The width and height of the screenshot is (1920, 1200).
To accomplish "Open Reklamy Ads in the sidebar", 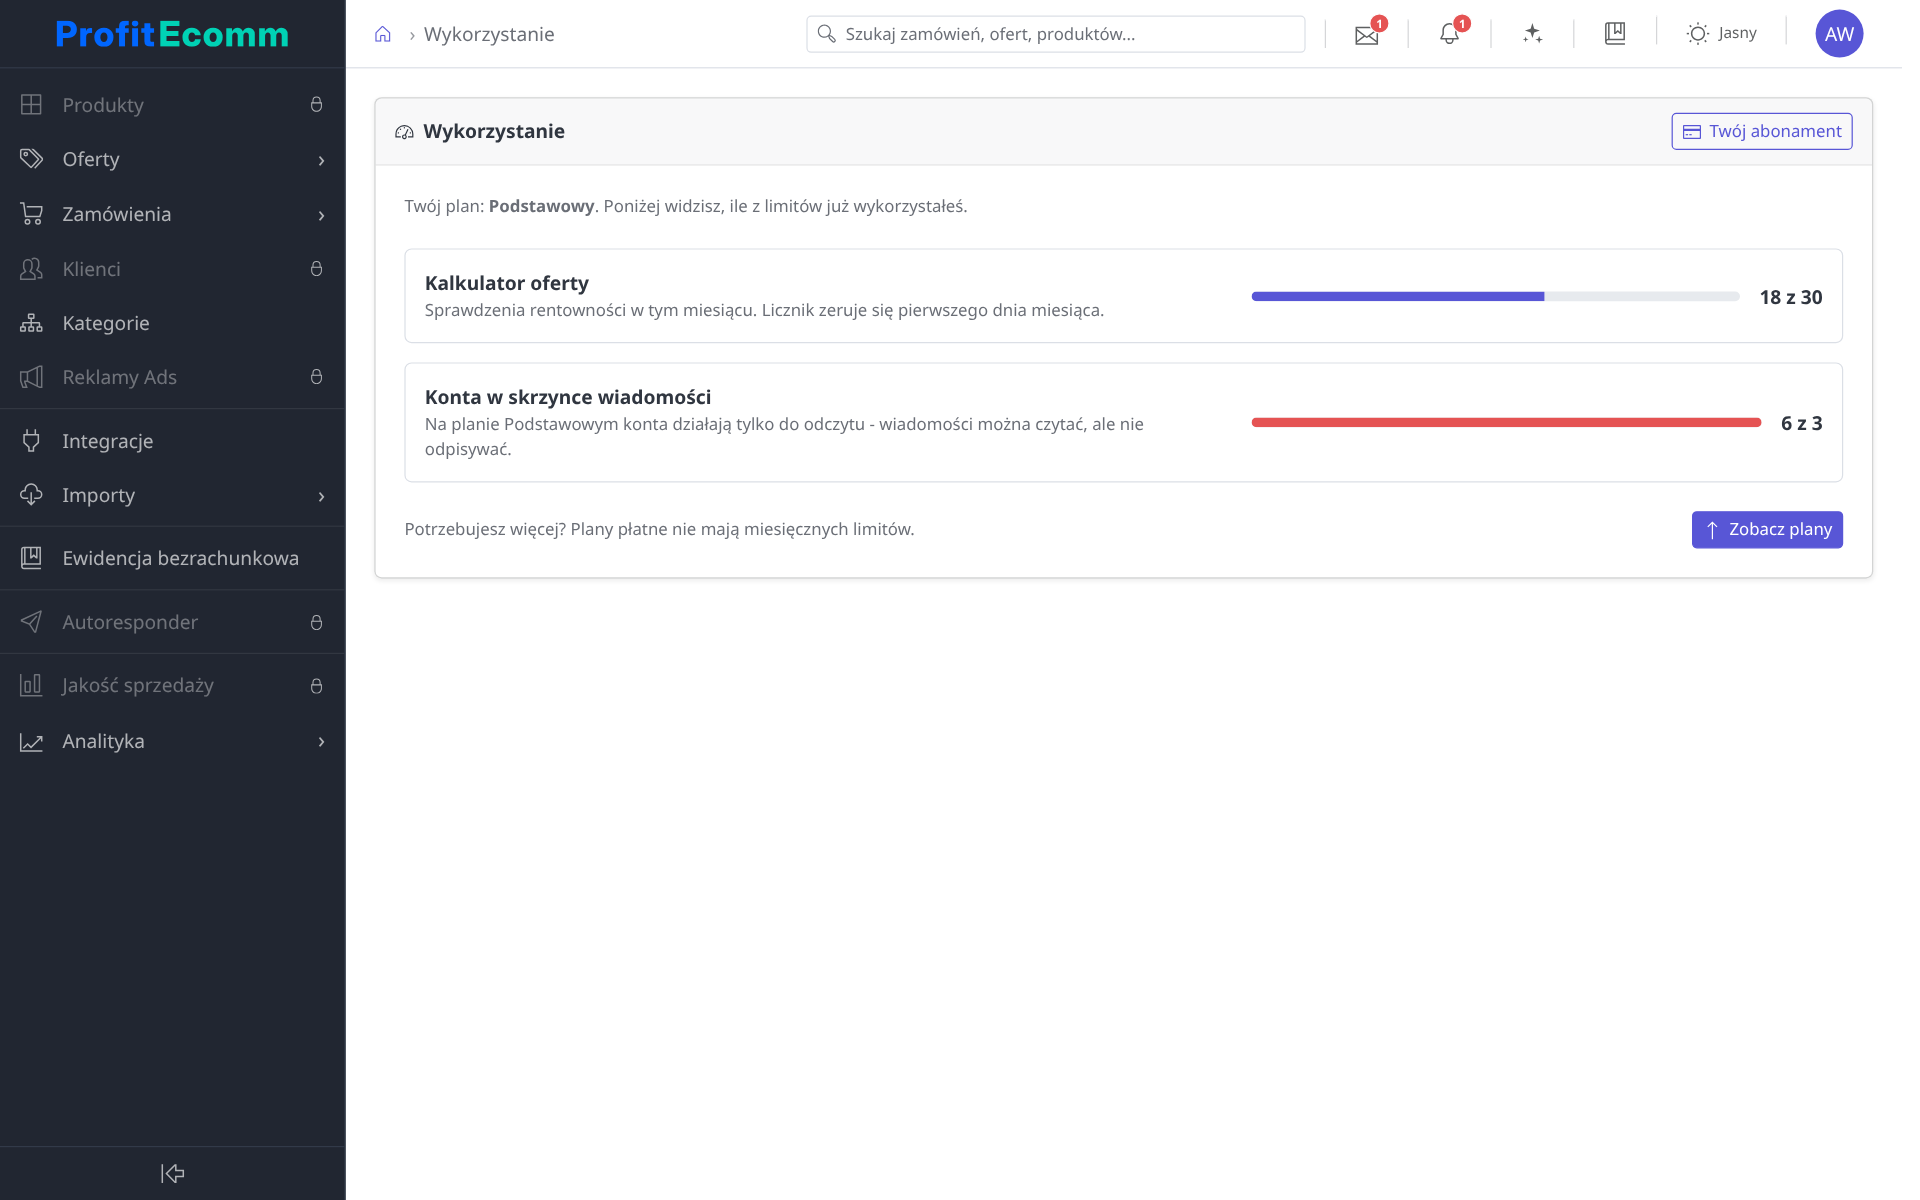I will coord(172,377).
